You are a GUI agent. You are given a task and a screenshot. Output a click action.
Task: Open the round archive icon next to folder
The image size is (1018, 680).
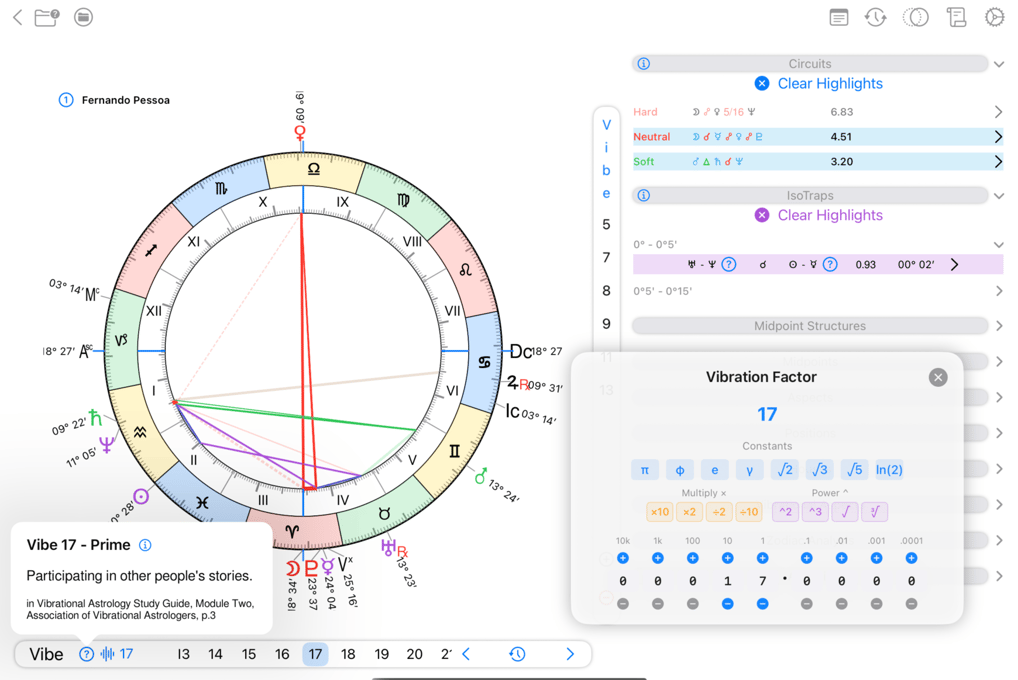(x=83, y=17)
